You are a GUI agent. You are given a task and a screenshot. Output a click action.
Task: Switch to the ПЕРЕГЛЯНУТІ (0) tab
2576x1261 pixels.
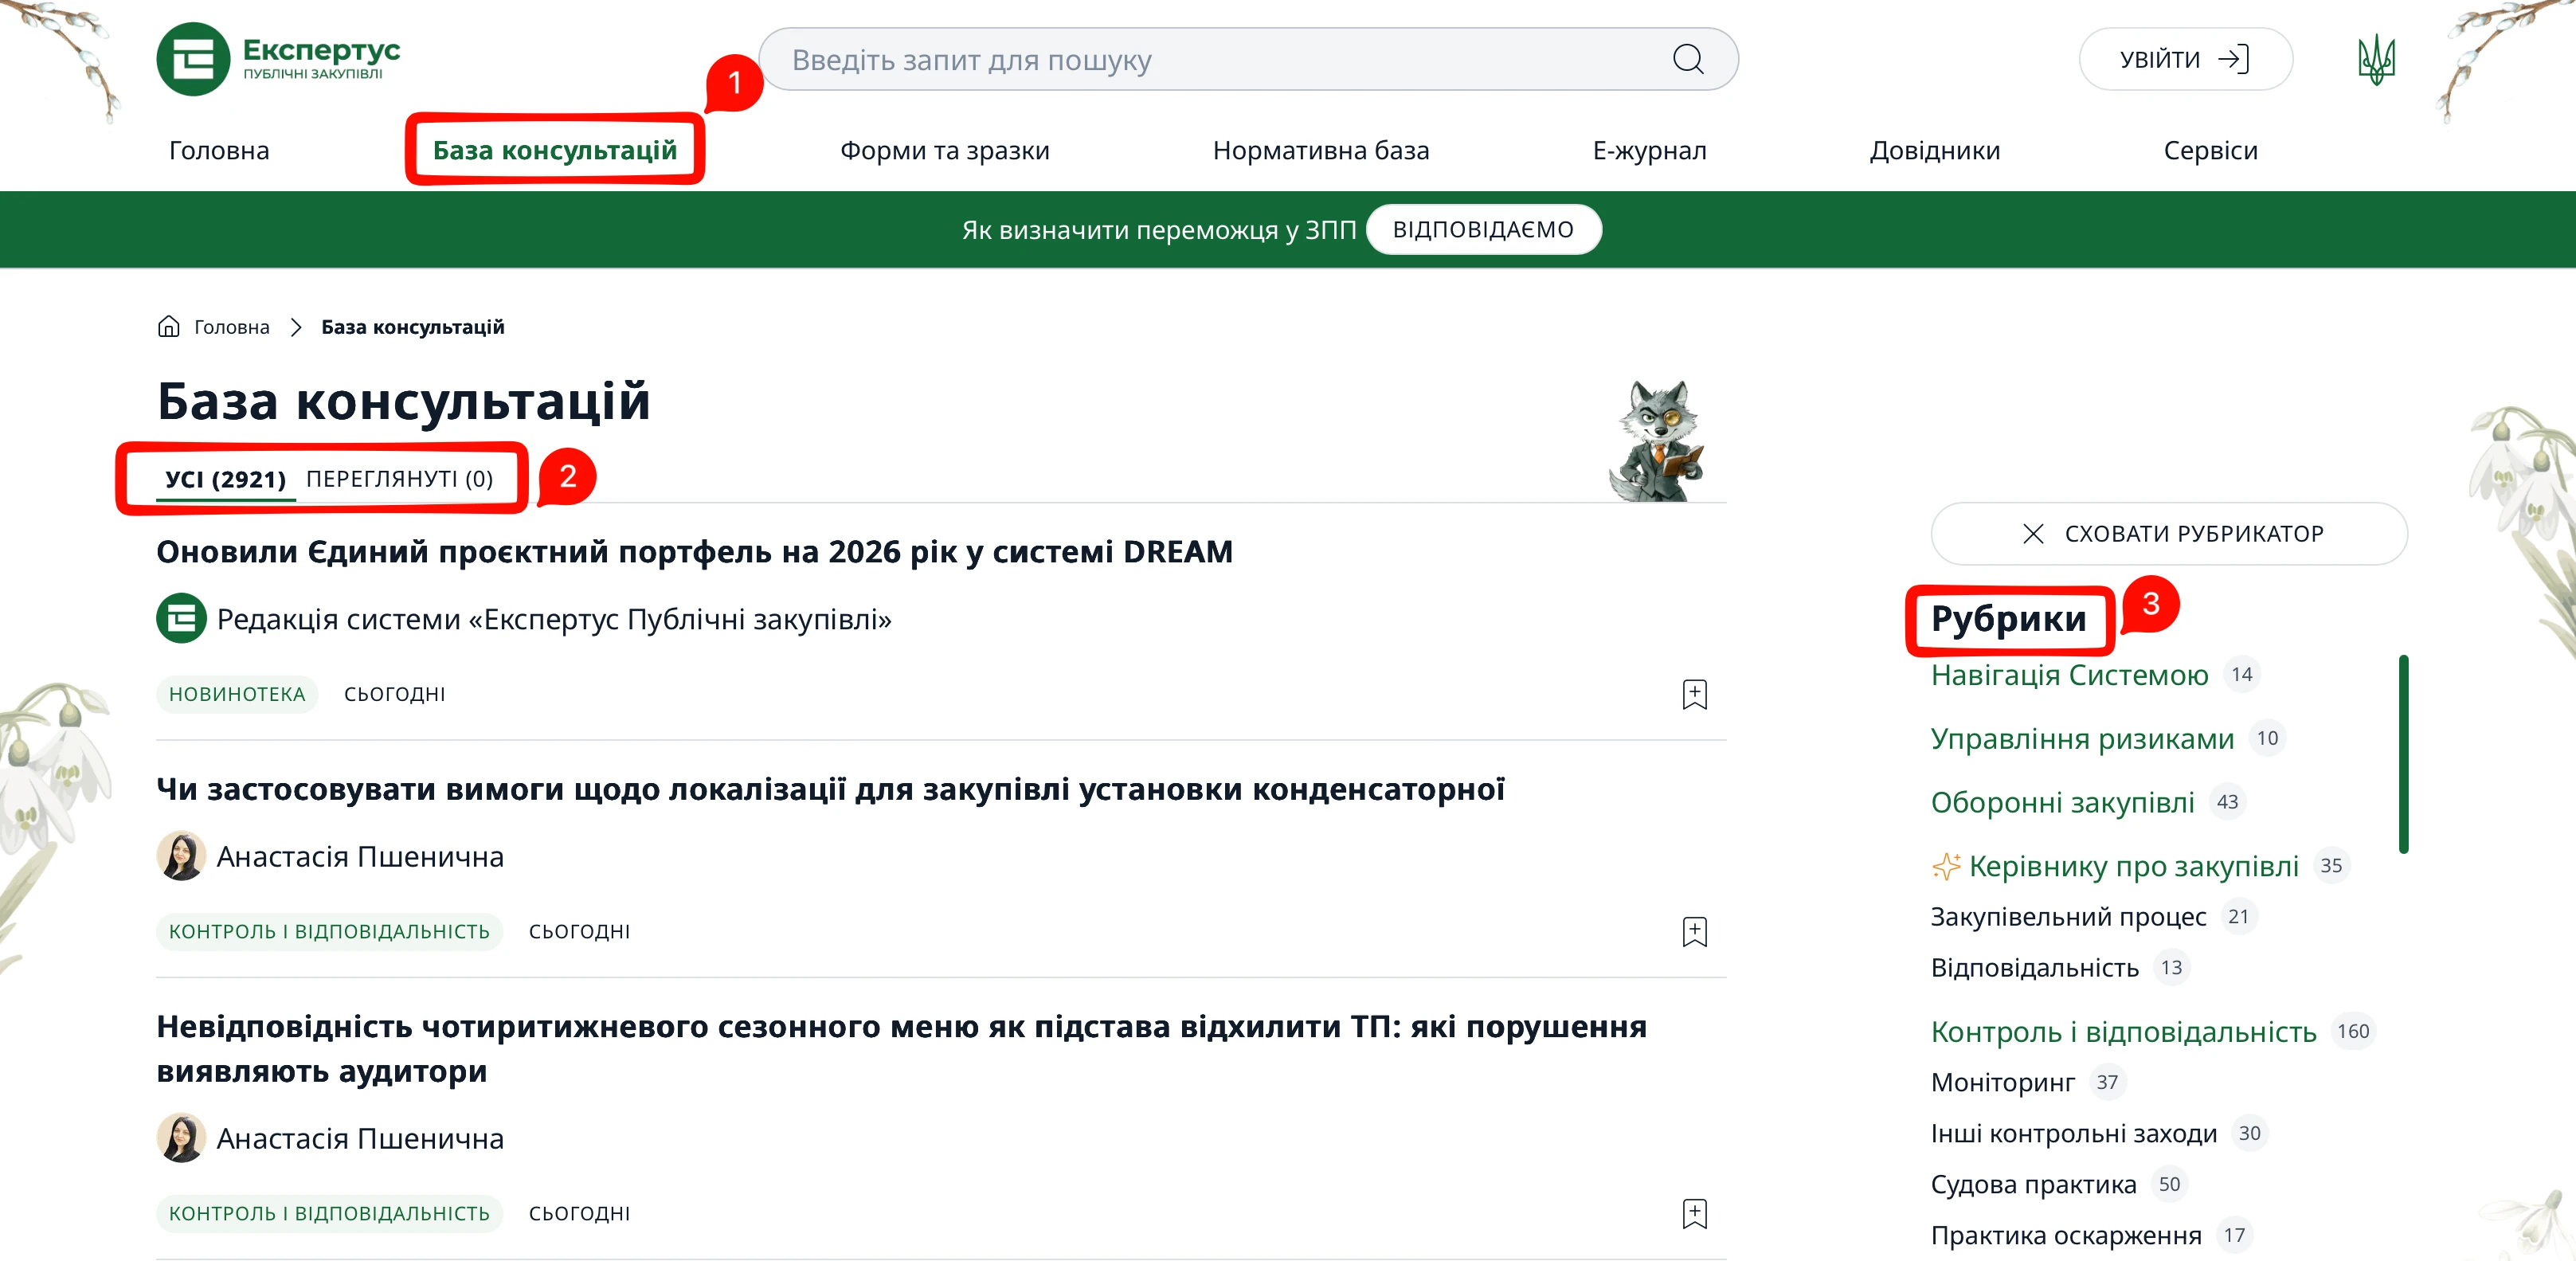pos(400,479)
